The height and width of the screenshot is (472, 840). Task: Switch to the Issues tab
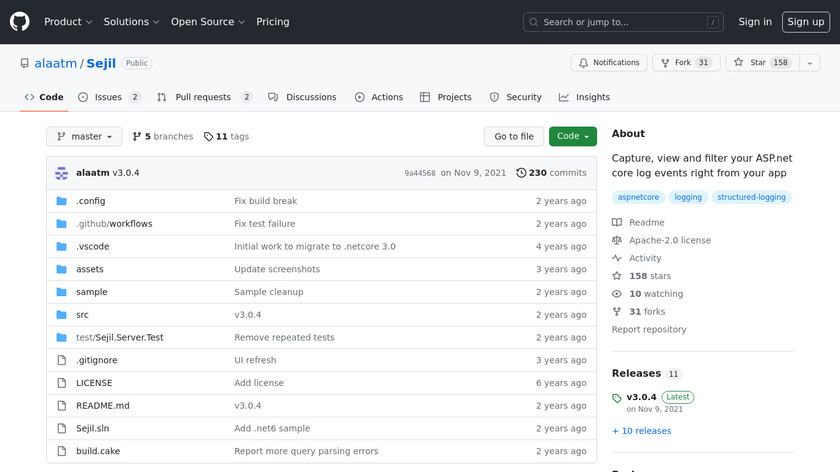(109, 97)
